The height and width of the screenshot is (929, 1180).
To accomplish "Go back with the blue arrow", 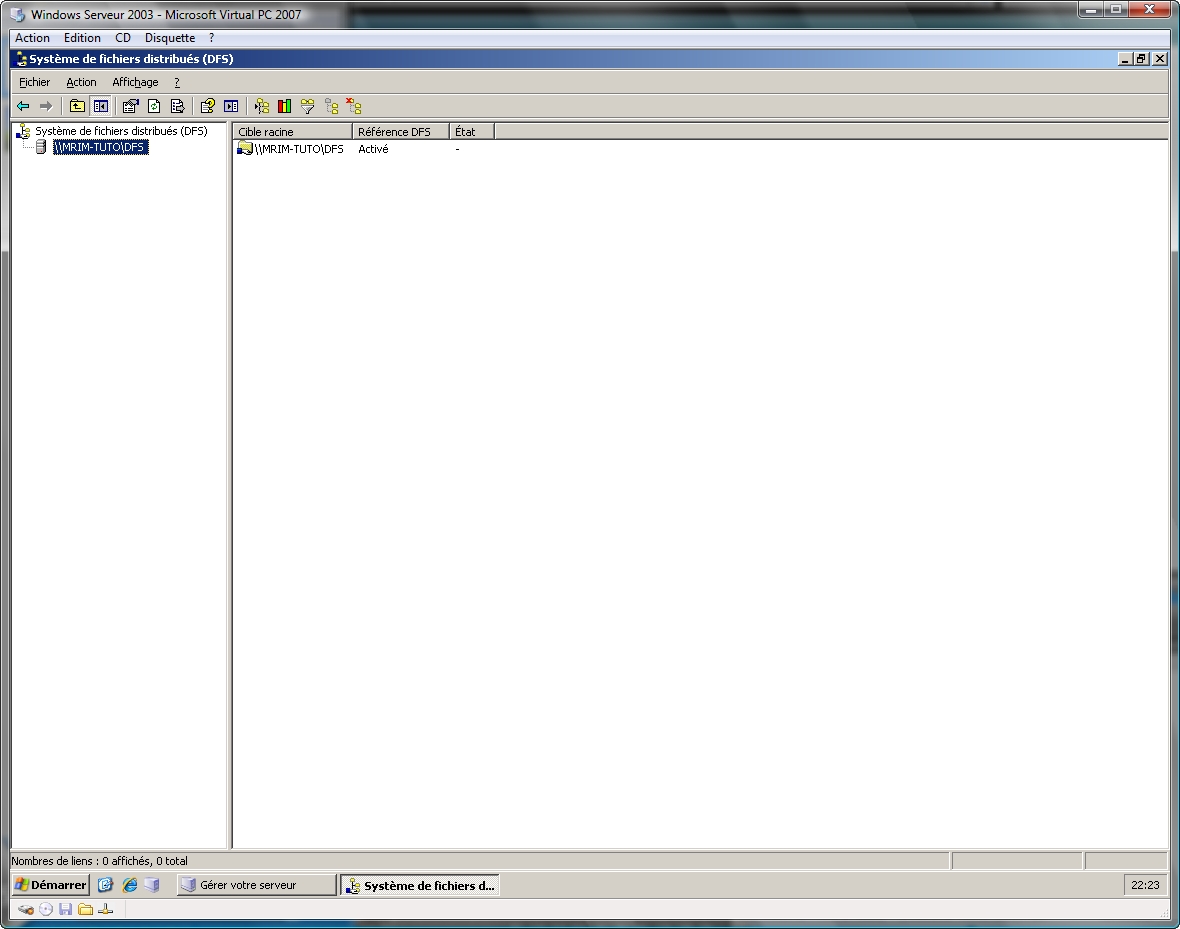I will coord(23,106).
